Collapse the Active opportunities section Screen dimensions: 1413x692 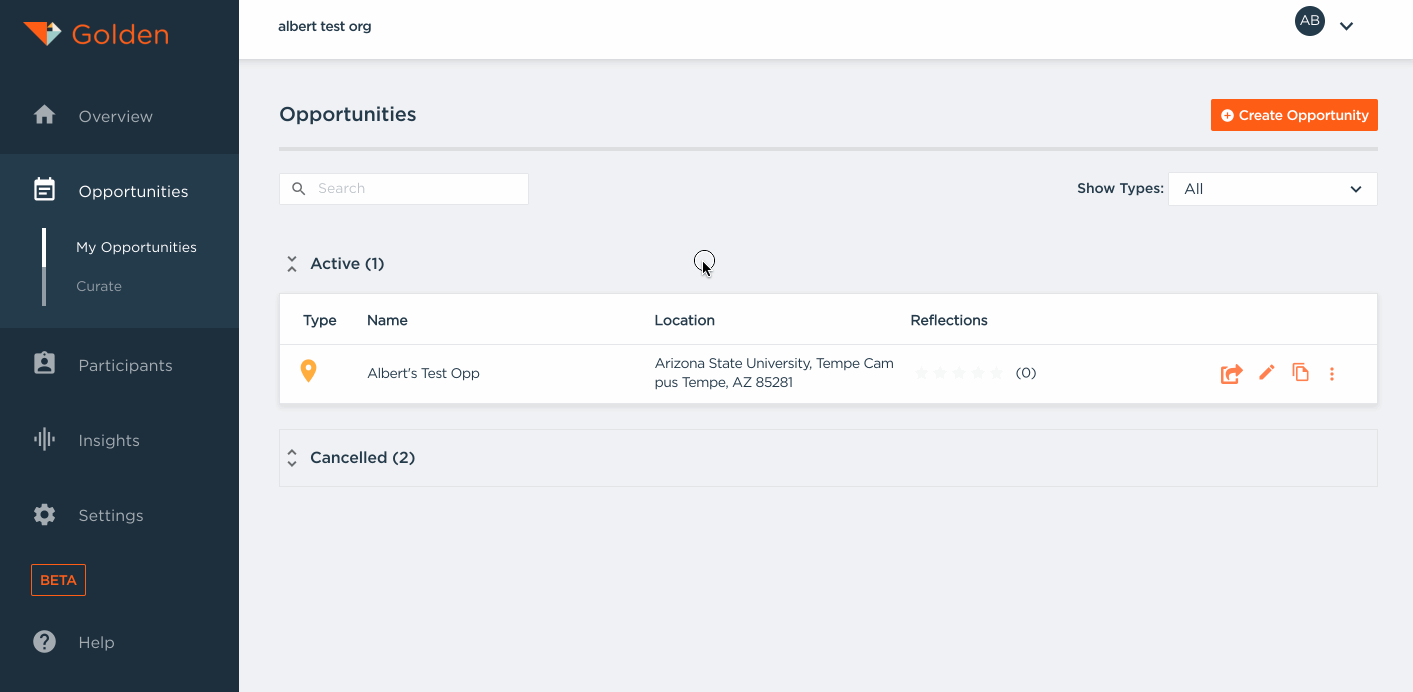click(291, 262)
